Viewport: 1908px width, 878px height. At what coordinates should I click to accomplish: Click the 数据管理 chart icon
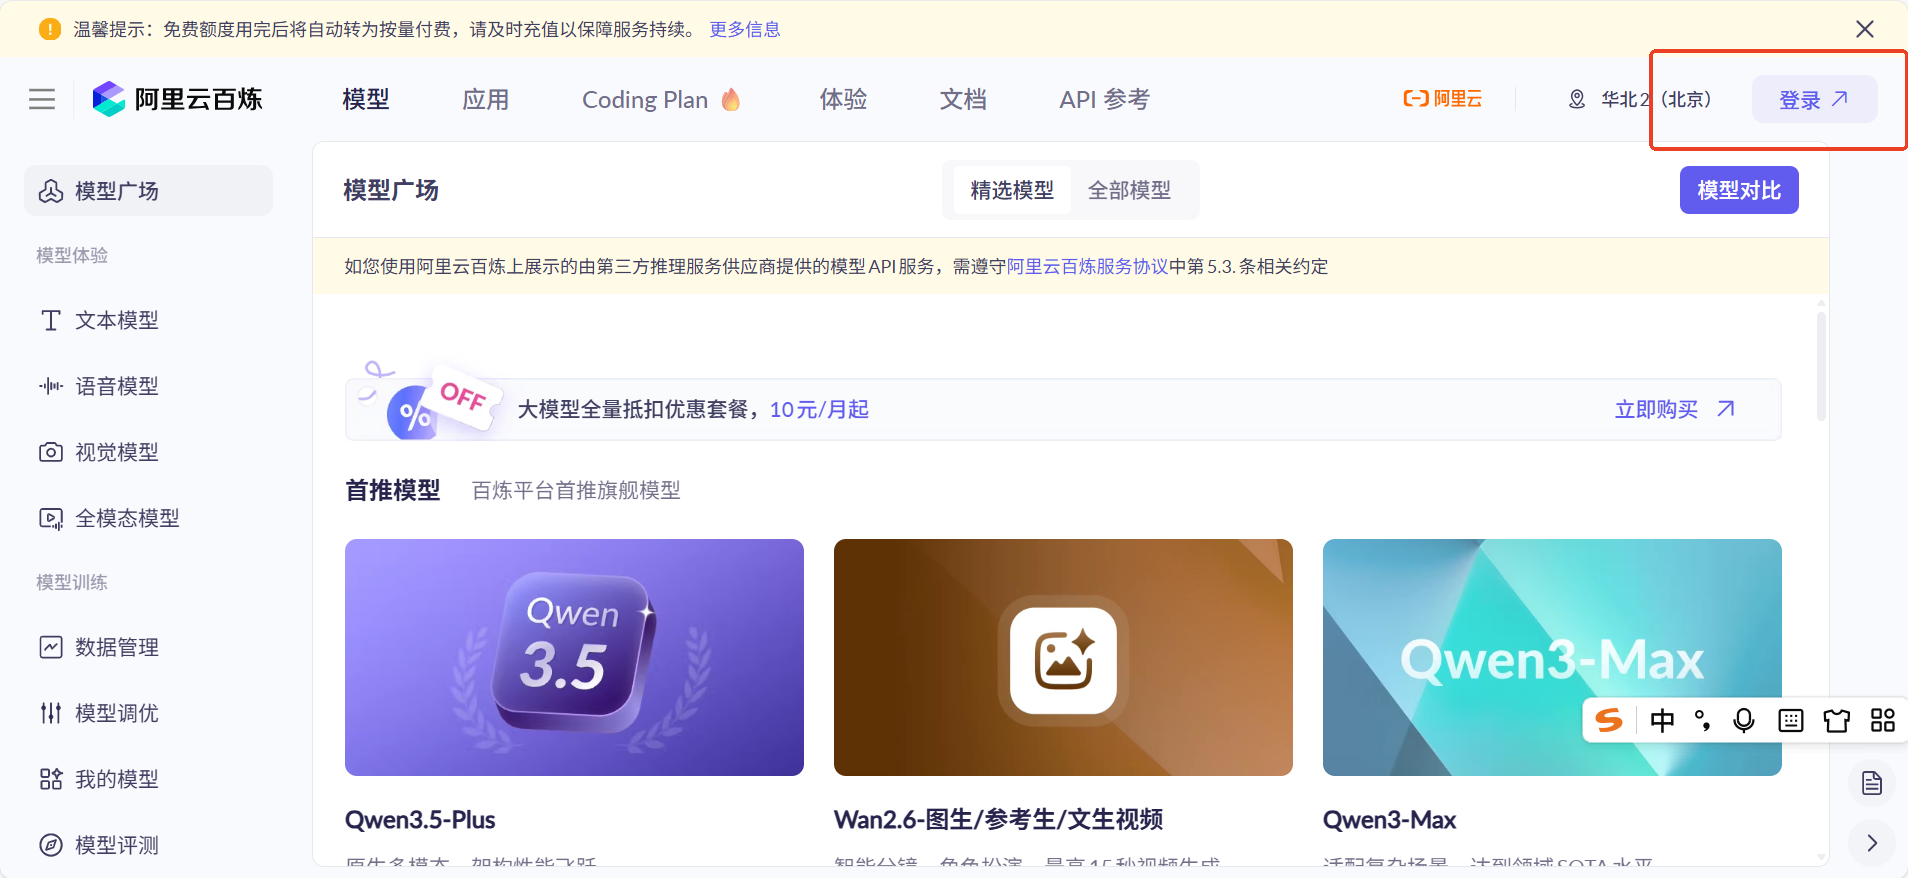coord(51,647)
